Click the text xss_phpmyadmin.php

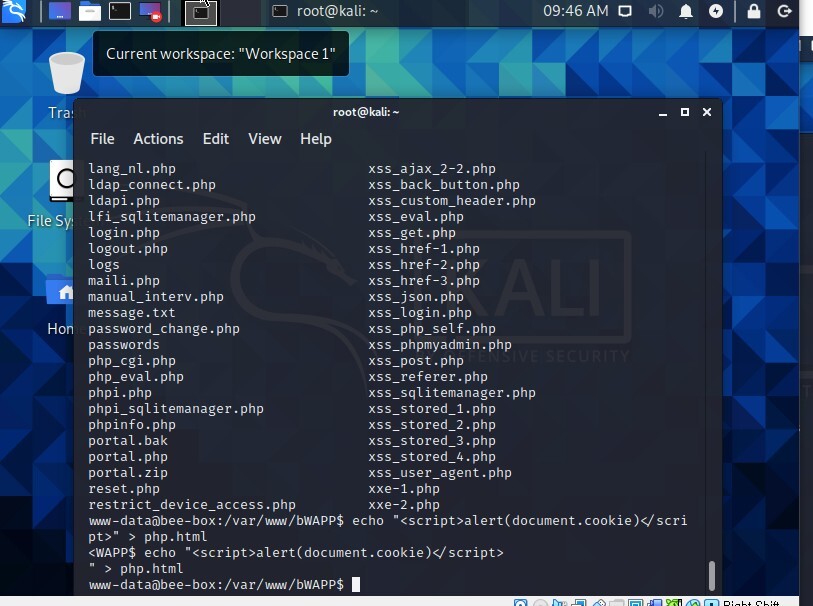[x=440, y=345]
